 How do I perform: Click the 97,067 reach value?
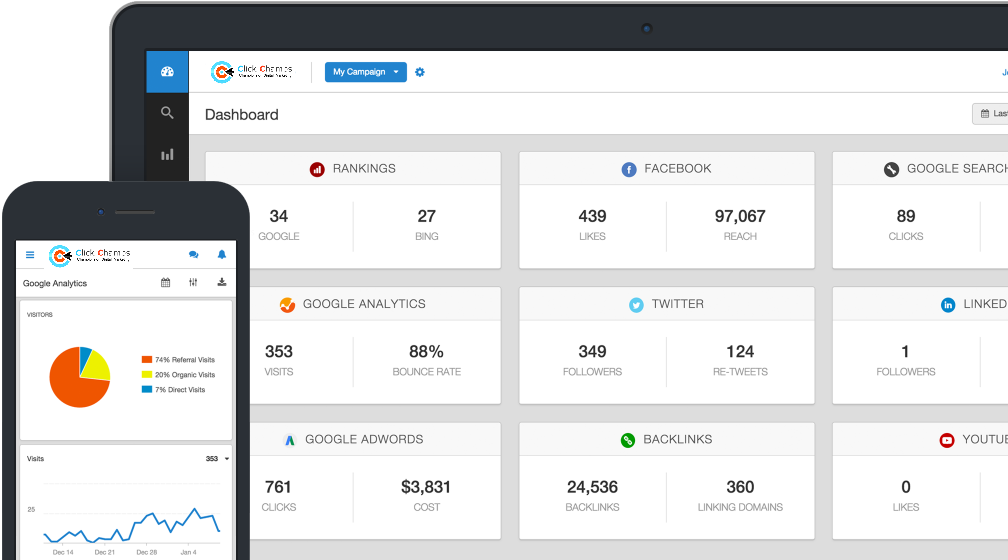coord(740,216)
